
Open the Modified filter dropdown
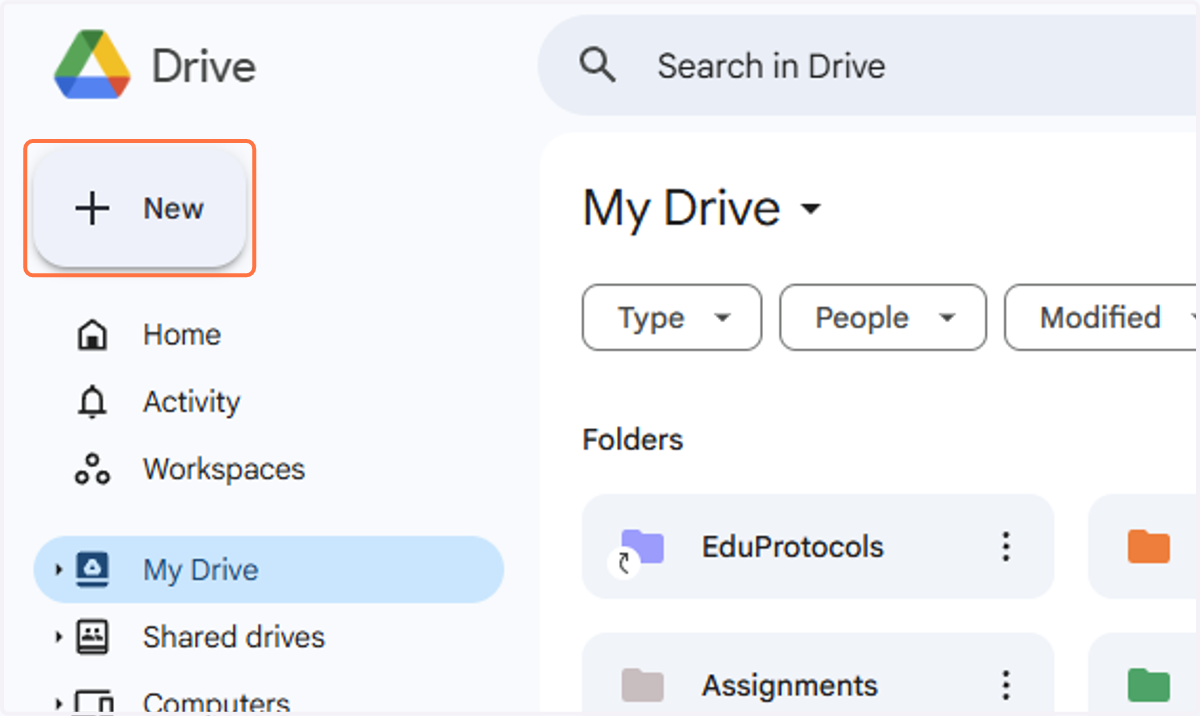coord(1102,318)
